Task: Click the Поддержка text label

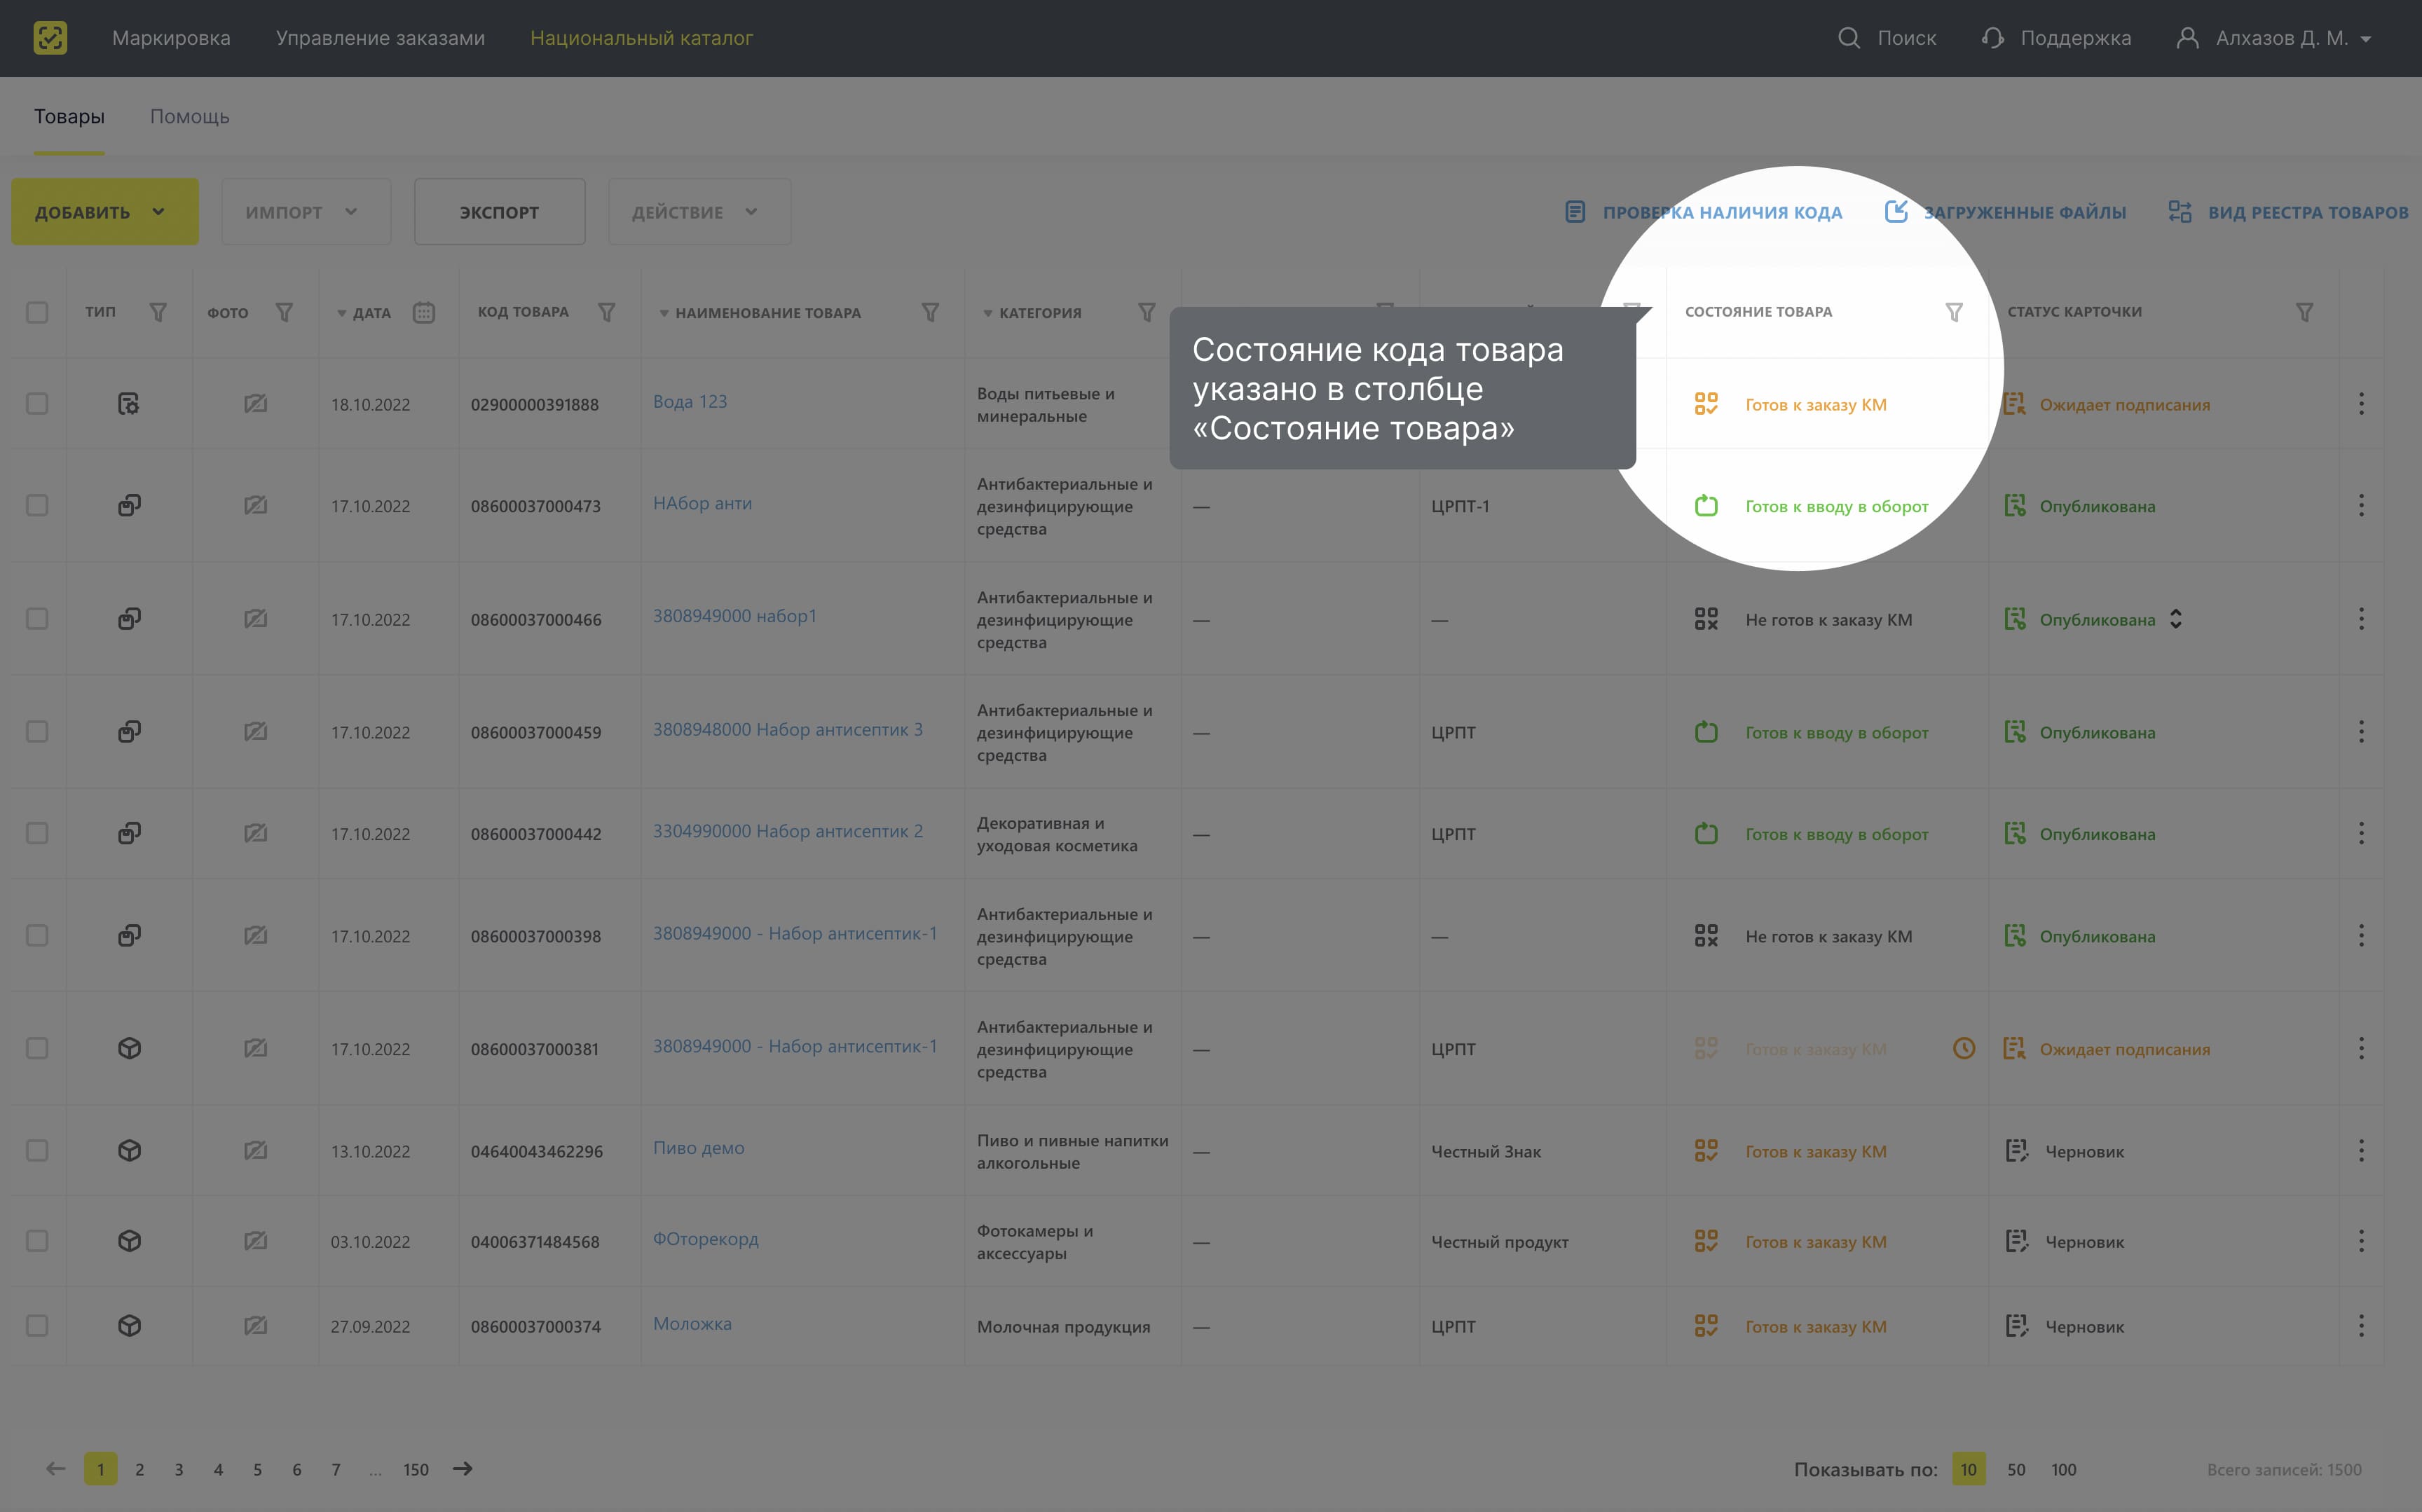Action: [x=2076, y=38]
